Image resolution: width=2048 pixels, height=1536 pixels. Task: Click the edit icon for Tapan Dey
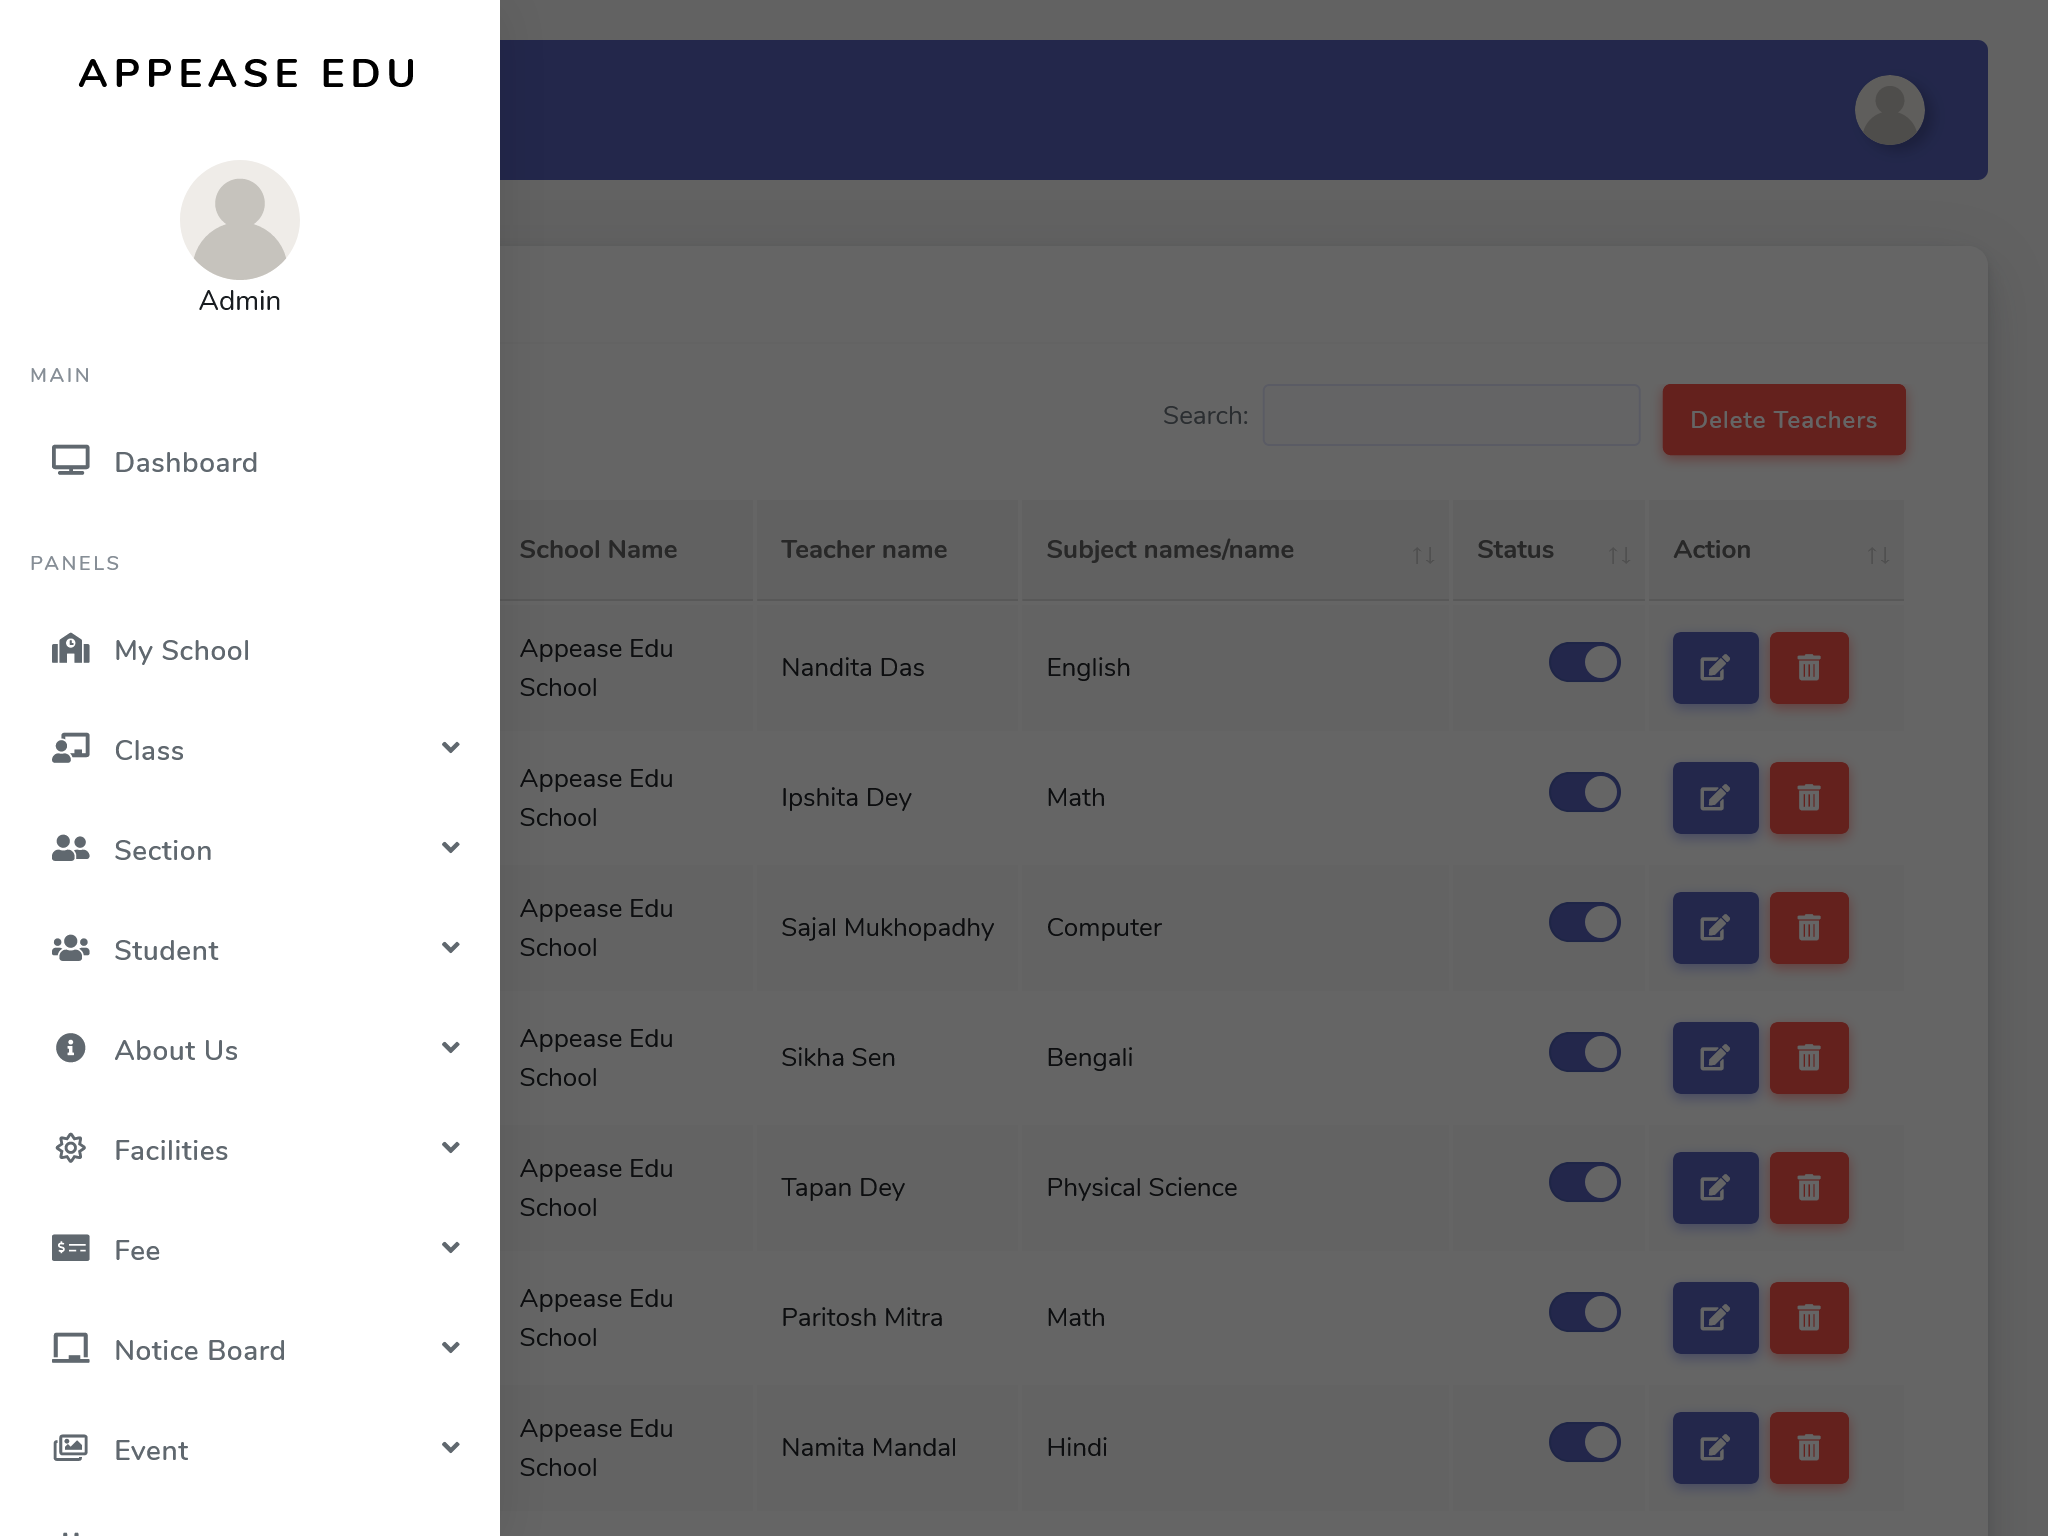[x=1715, y=1188]
